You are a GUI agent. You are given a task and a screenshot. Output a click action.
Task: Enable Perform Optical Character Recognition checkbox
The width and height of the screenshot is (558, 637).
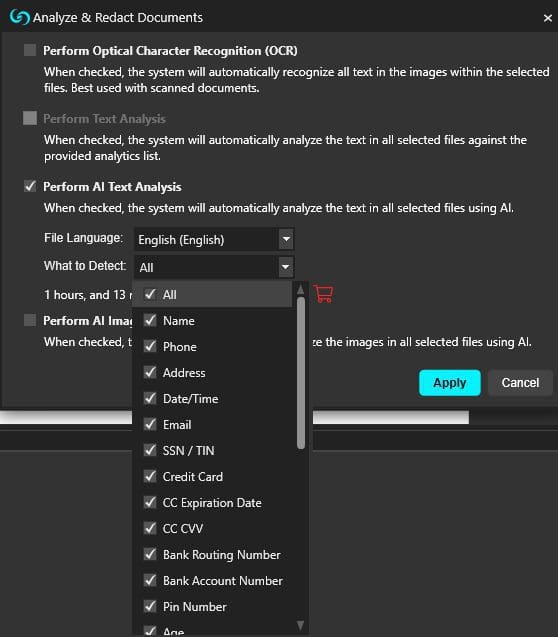pyautogui.click(x=30, y=50)
